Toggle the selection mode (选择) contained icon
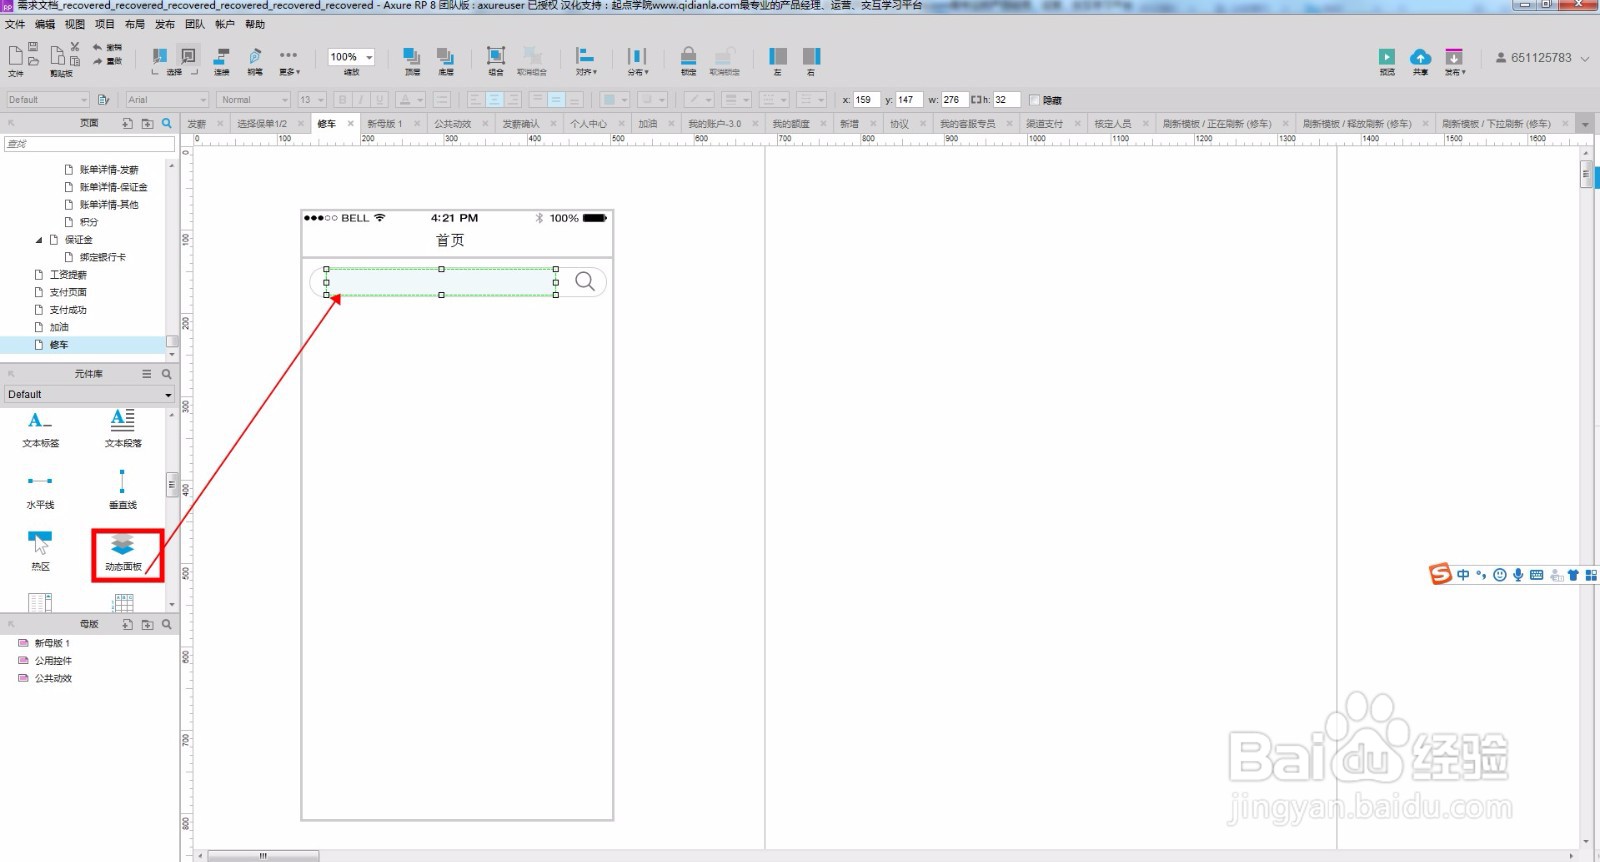 pyautogui.click(x=188, y=56)
